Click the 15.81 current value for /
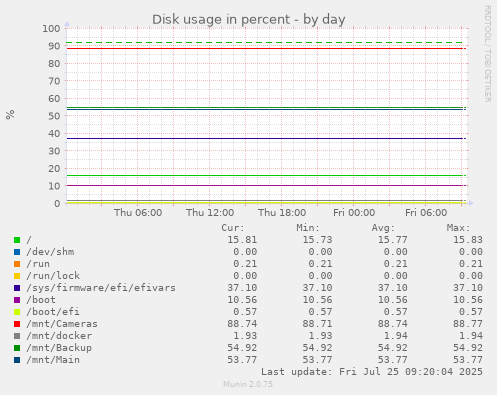 [x=242, y=240]
